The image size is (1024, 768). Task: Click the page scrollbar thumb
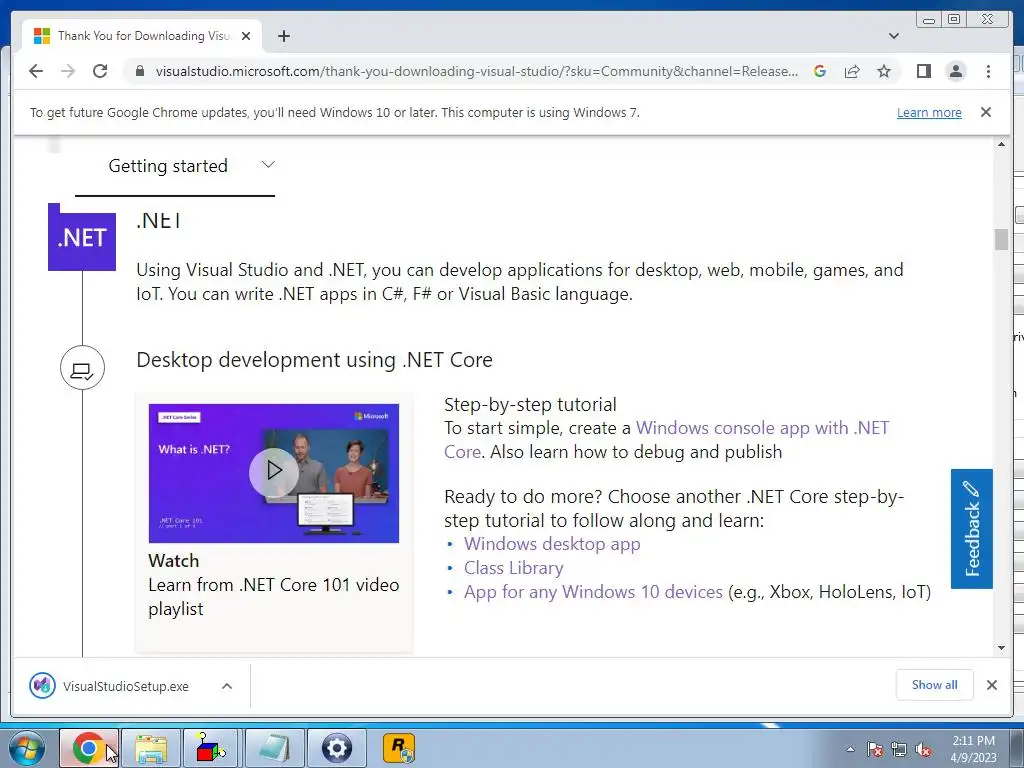pyautogui.click(x=1001, y=239)
